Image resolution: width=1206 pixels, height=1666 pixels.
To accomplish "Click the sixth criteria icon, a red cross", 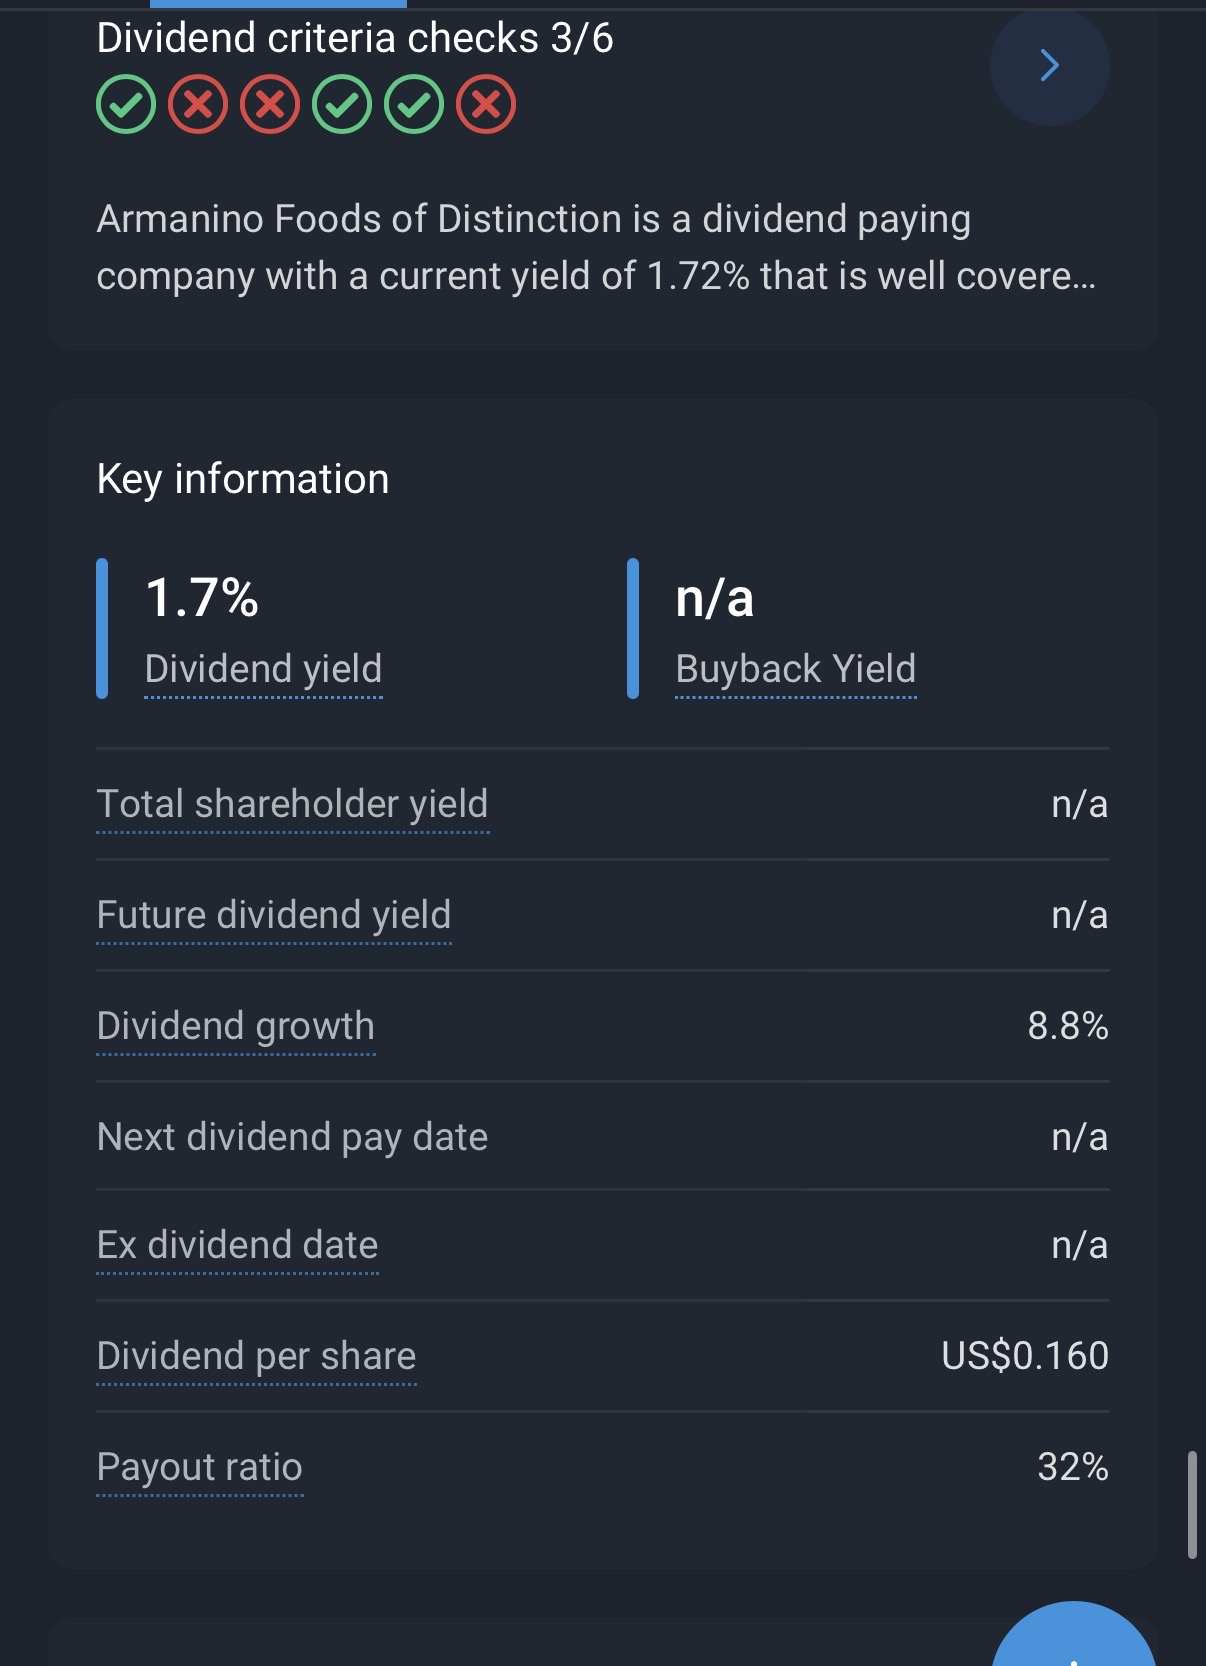I will pos(486,105).
